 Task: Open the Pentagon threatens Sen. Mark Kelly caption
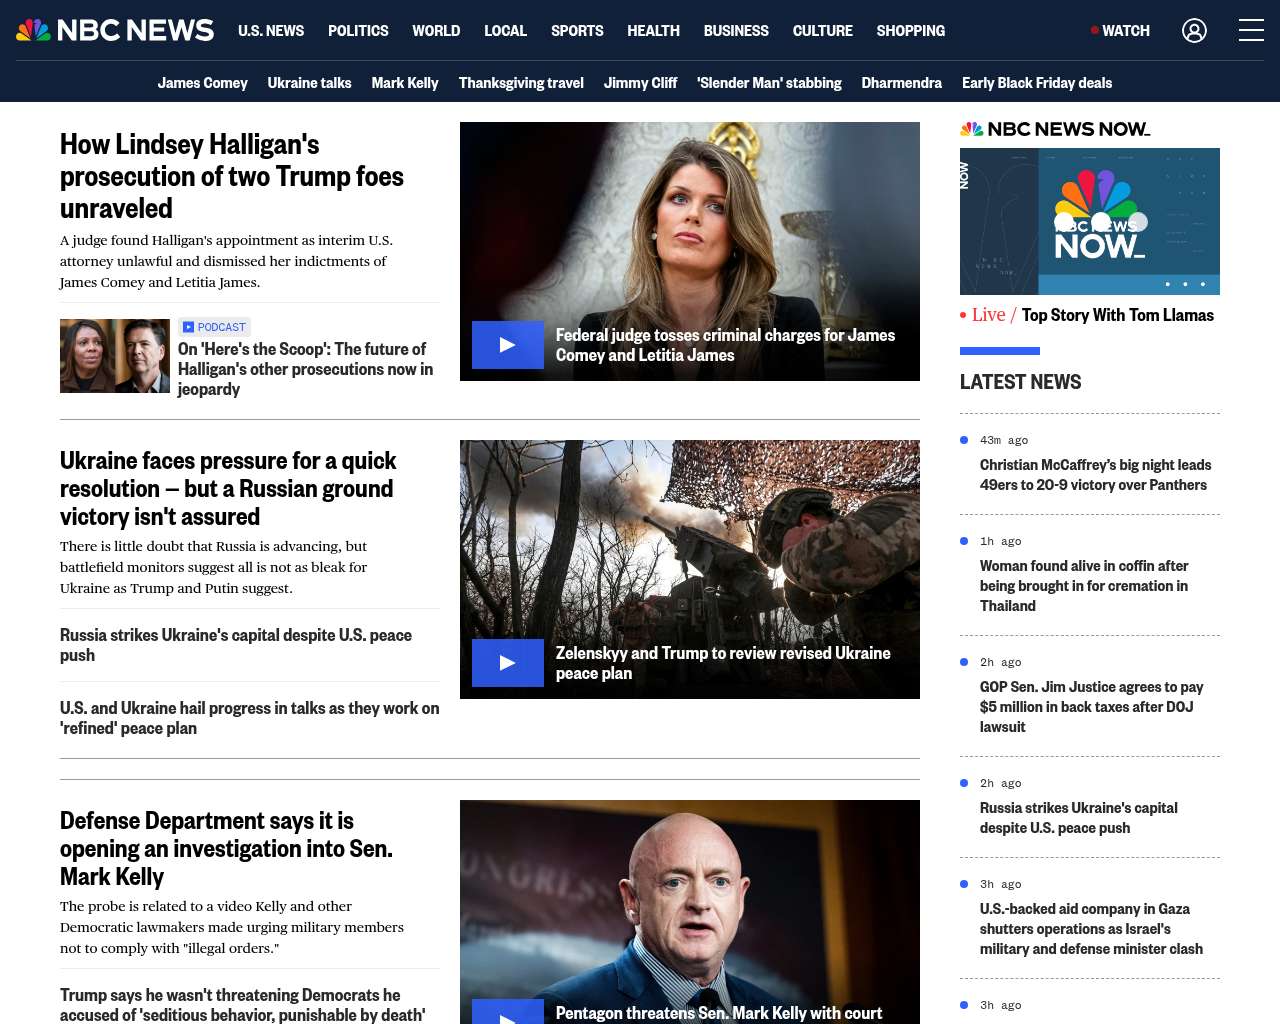click(x=719, y=1013)
